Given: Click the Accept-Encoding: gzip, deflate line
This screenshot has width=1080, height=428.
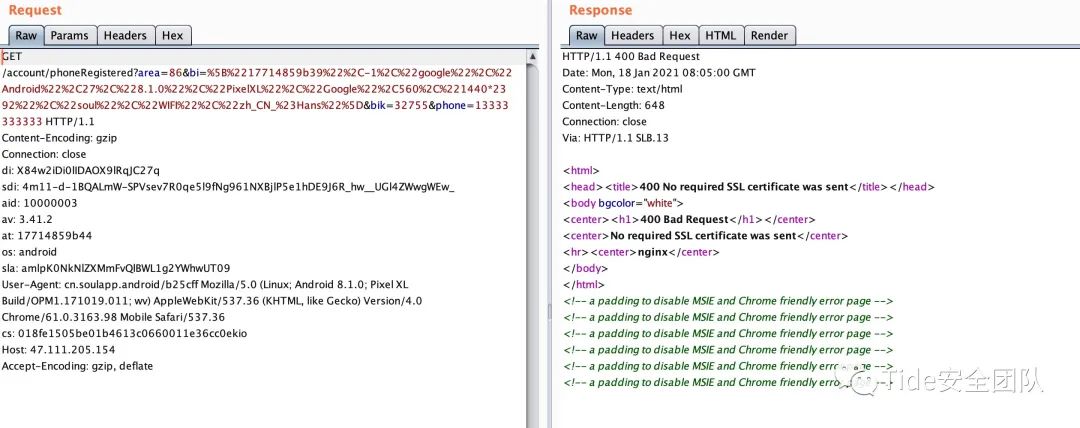Looking at the screenshot, I should pos(77,366).
